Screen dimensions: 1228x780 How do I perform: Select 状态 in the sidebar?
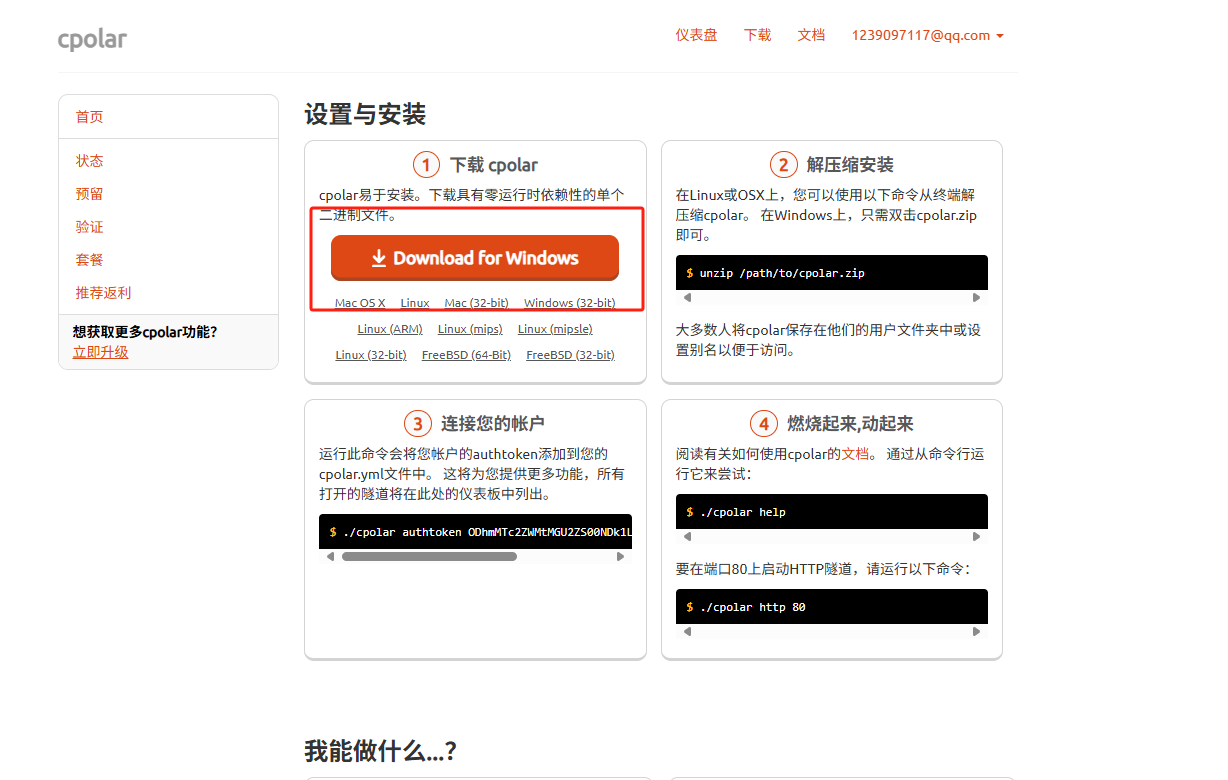pyautogui.click(x=89, y=160)
